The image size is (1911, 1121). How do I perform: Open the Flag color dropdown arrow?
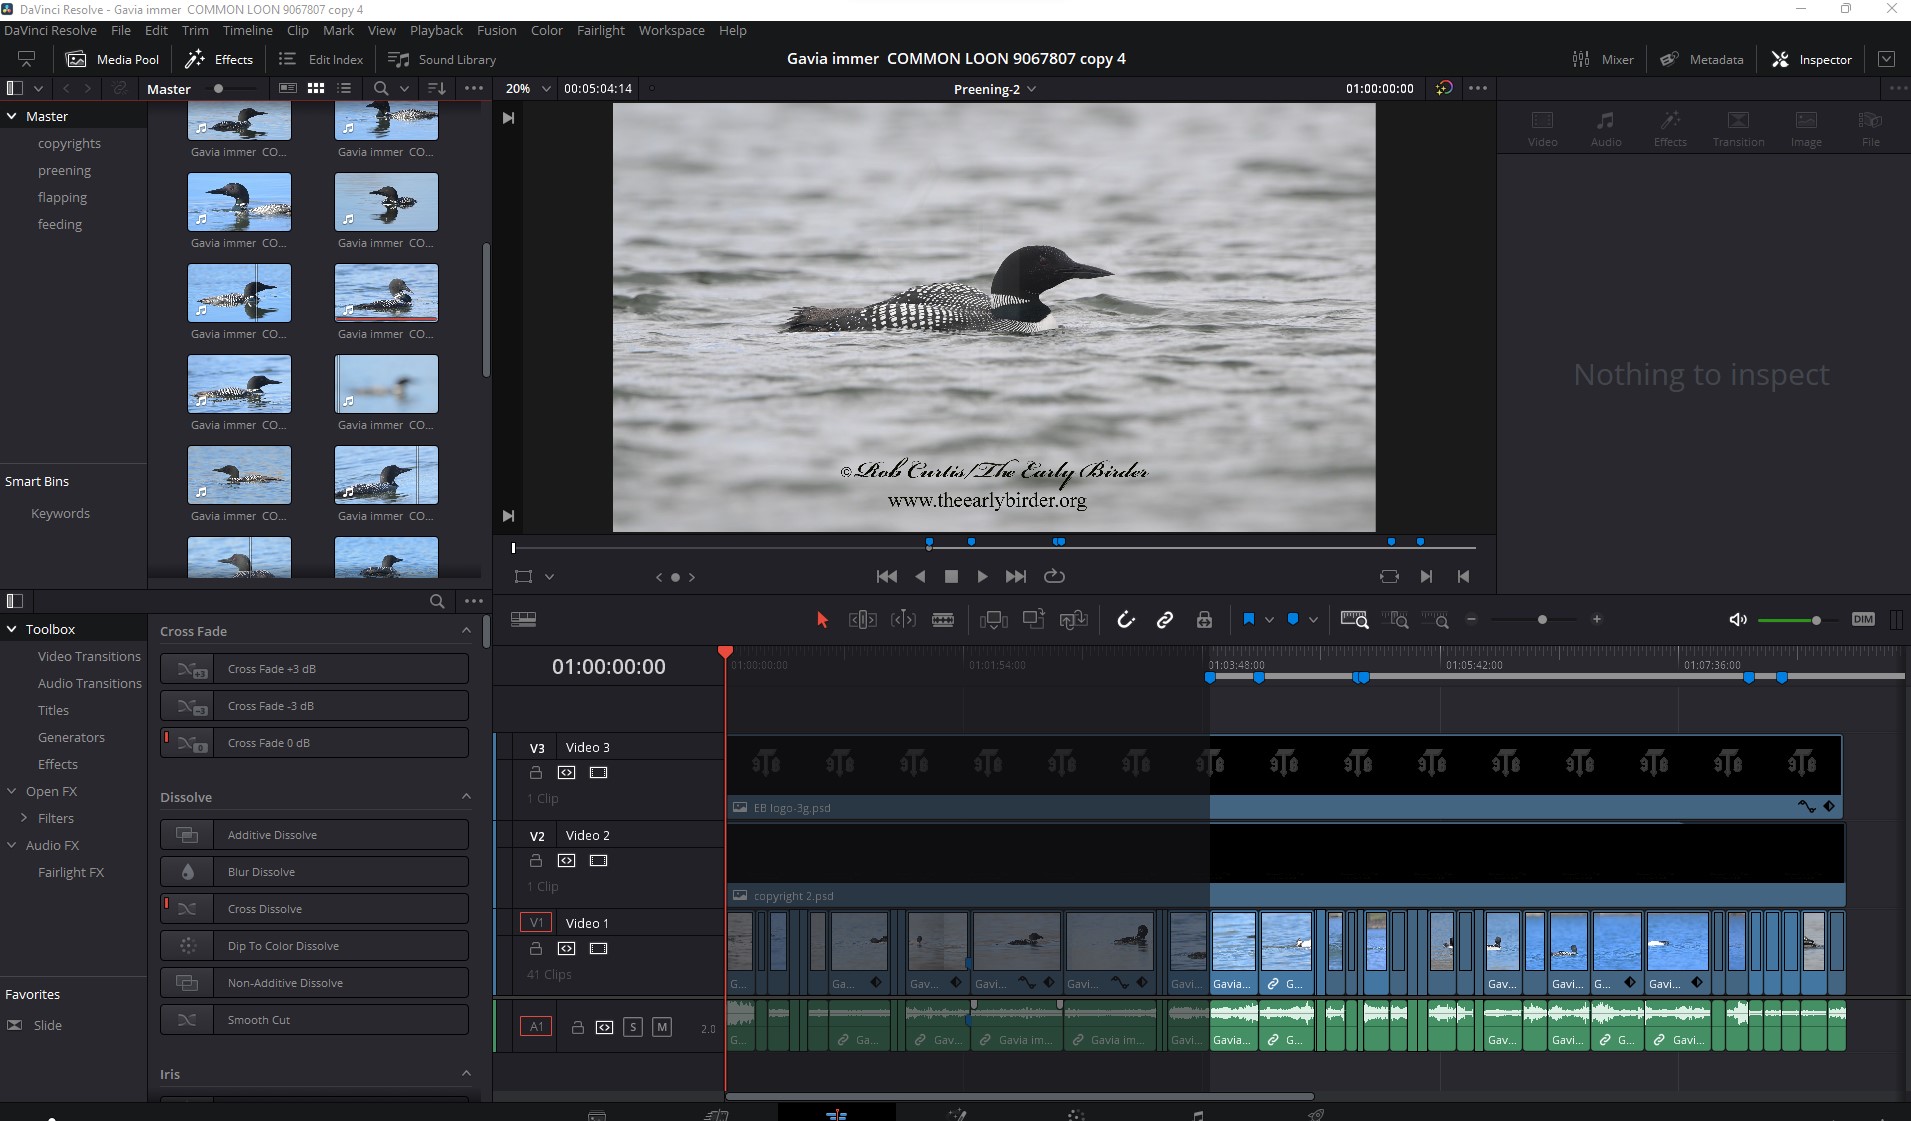point(1269,620)
